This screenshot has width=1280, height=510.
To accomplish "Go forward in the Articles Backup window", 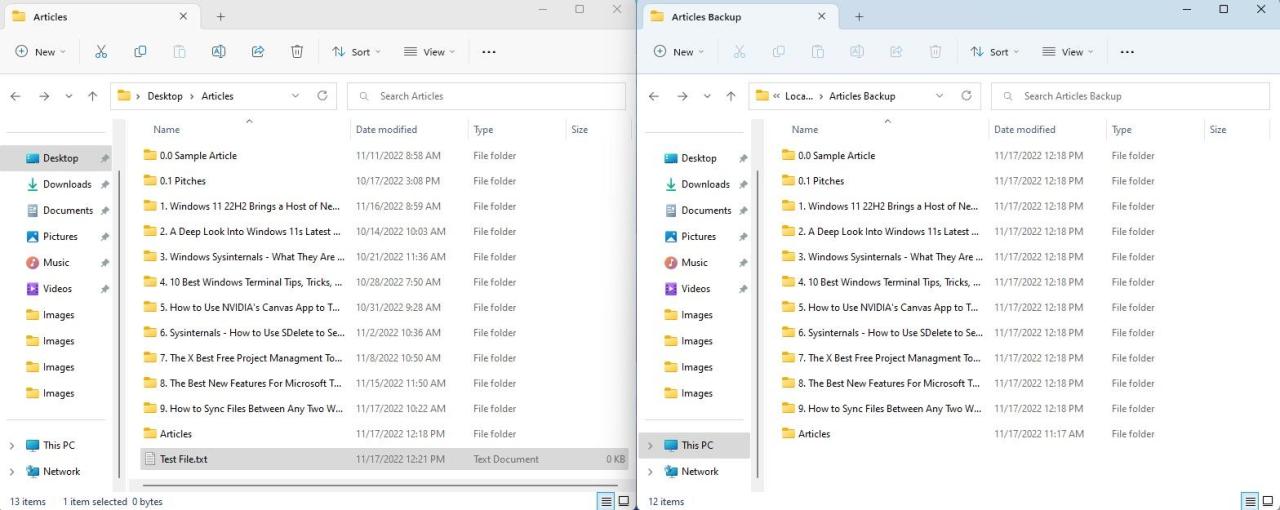I will pyautogui.click(x=682, y=96).
